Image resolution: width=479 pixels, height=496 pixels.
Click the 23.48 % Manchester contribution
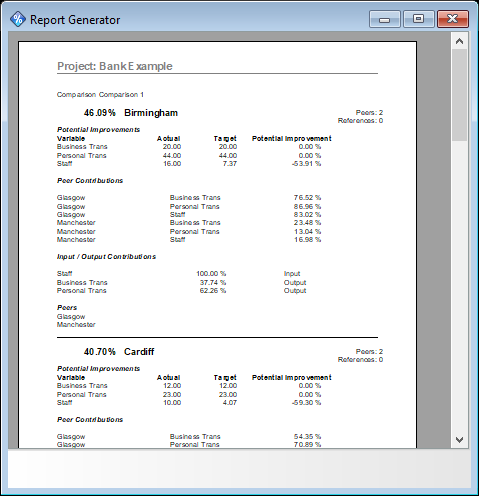coord(307,223)
